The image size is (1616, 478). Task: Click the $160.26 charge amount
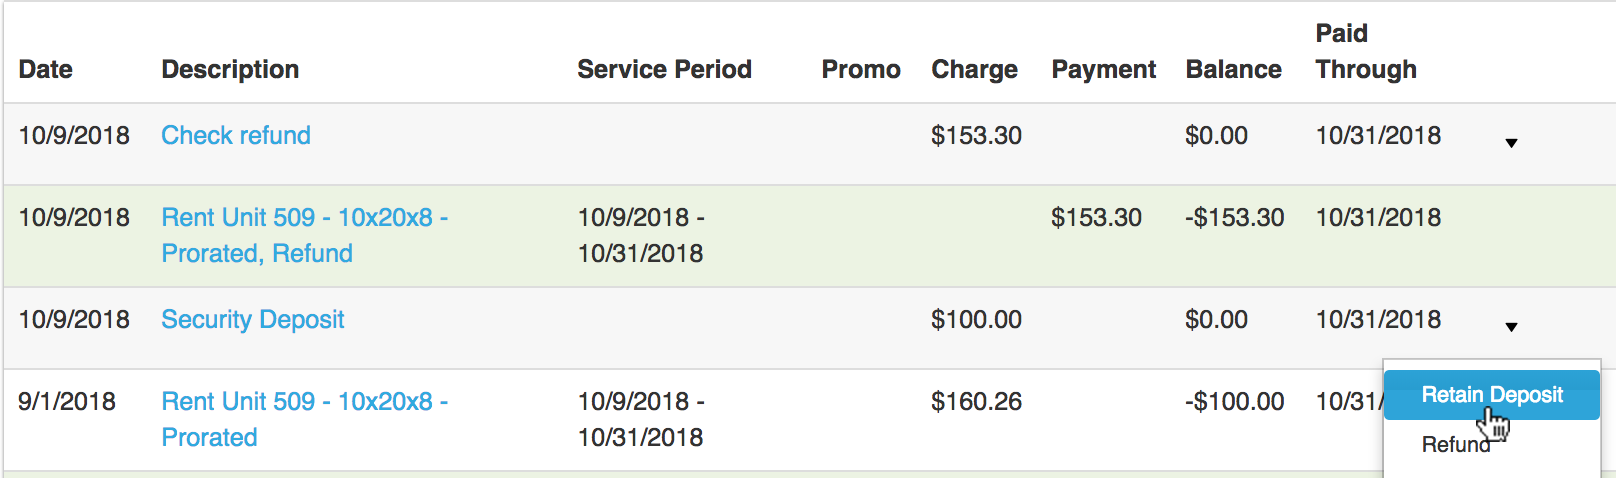point(976,401)
